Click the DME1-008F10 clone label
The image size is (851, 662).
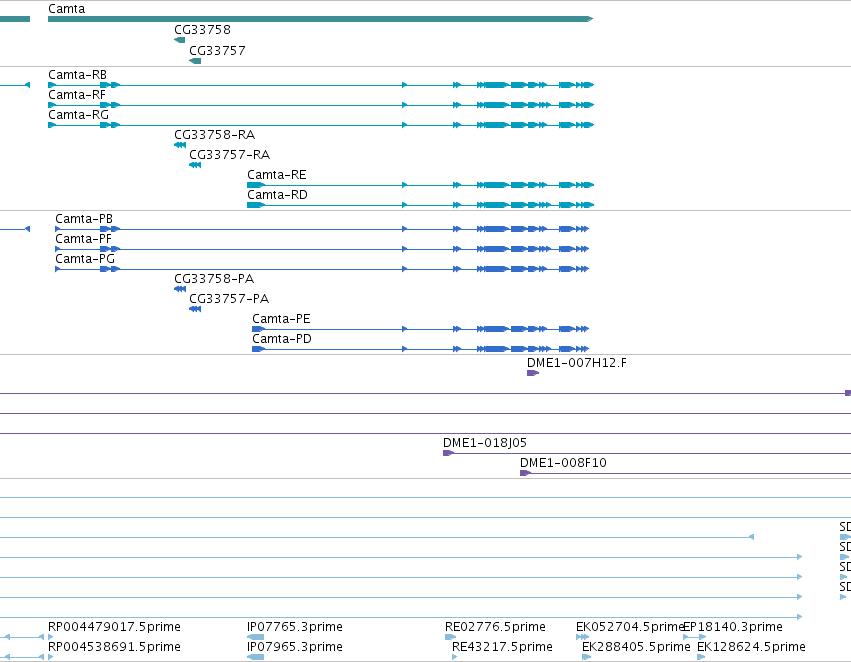pyautogui.click(x=563, y=463)
